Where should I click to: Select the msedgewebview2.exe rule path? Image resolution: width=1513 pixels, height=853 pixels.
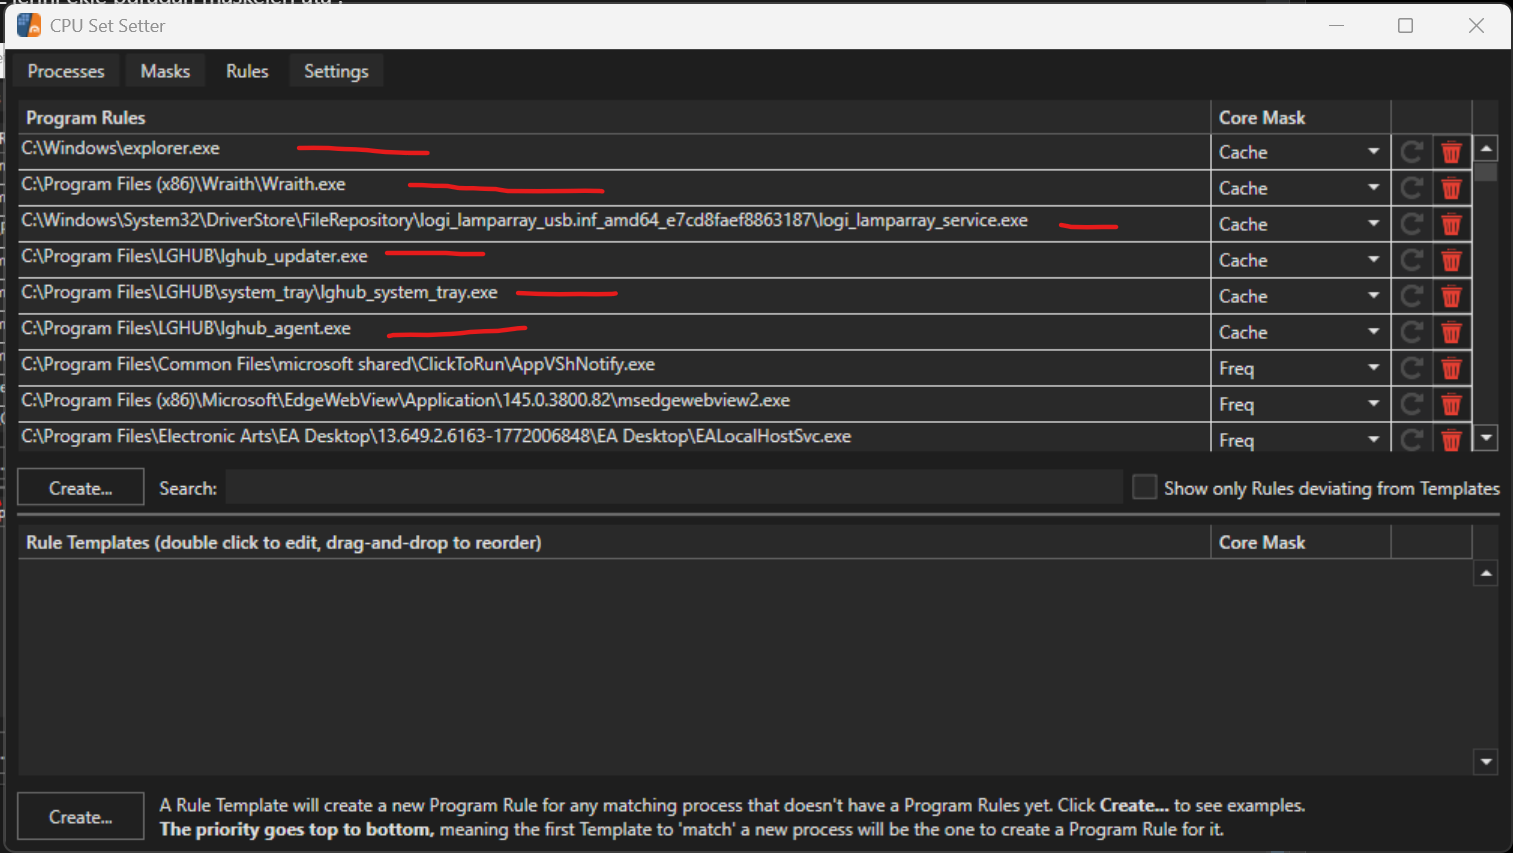(x=405, y=400)
